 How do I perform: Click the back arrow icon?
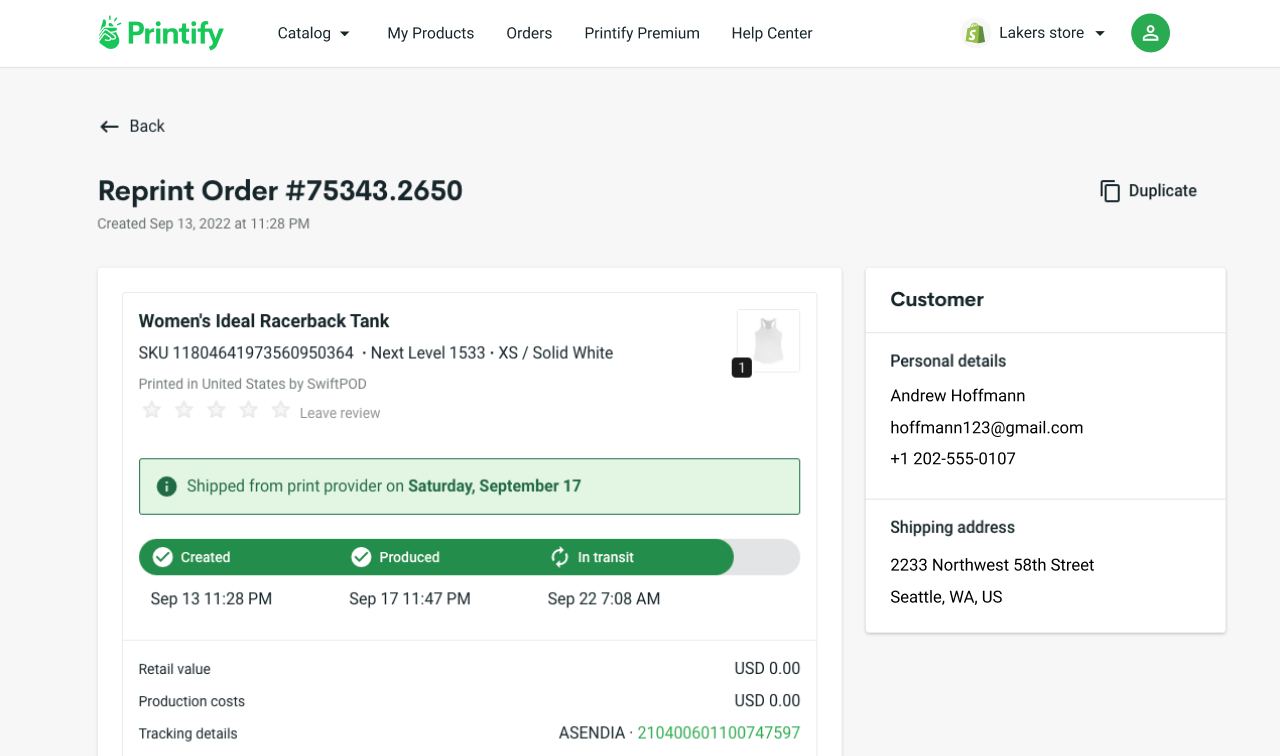(109, 126)
